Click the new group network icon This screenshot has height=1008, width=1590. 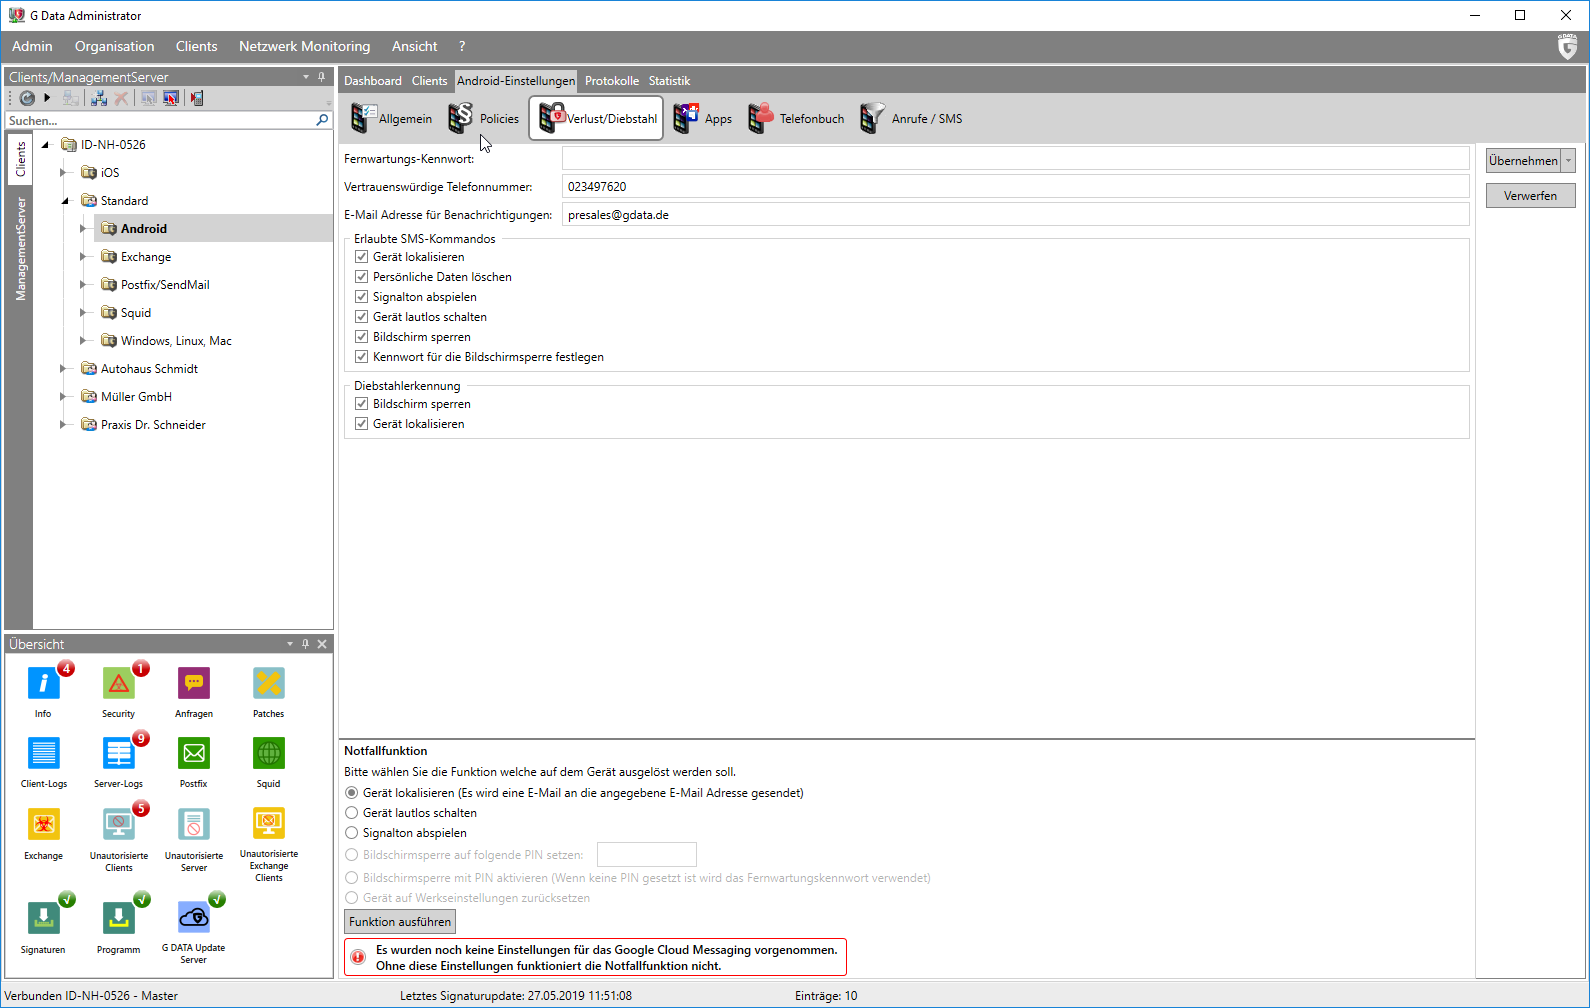(x=98, y=98)
